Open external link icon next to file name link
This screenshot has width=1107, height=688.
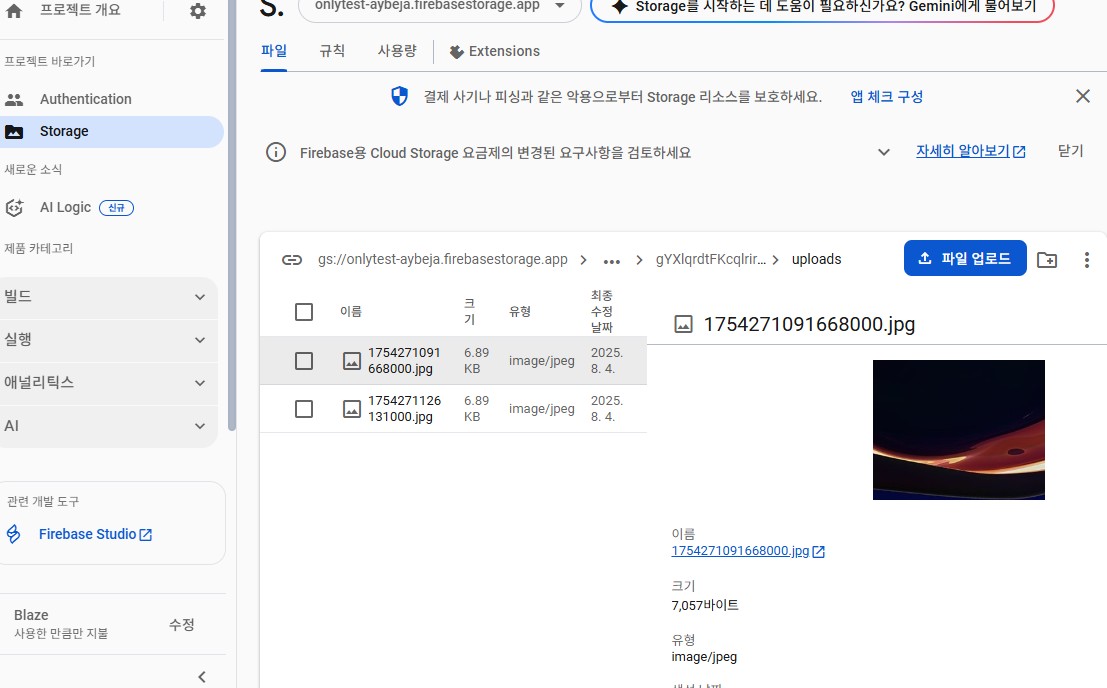tap(819, 552)
